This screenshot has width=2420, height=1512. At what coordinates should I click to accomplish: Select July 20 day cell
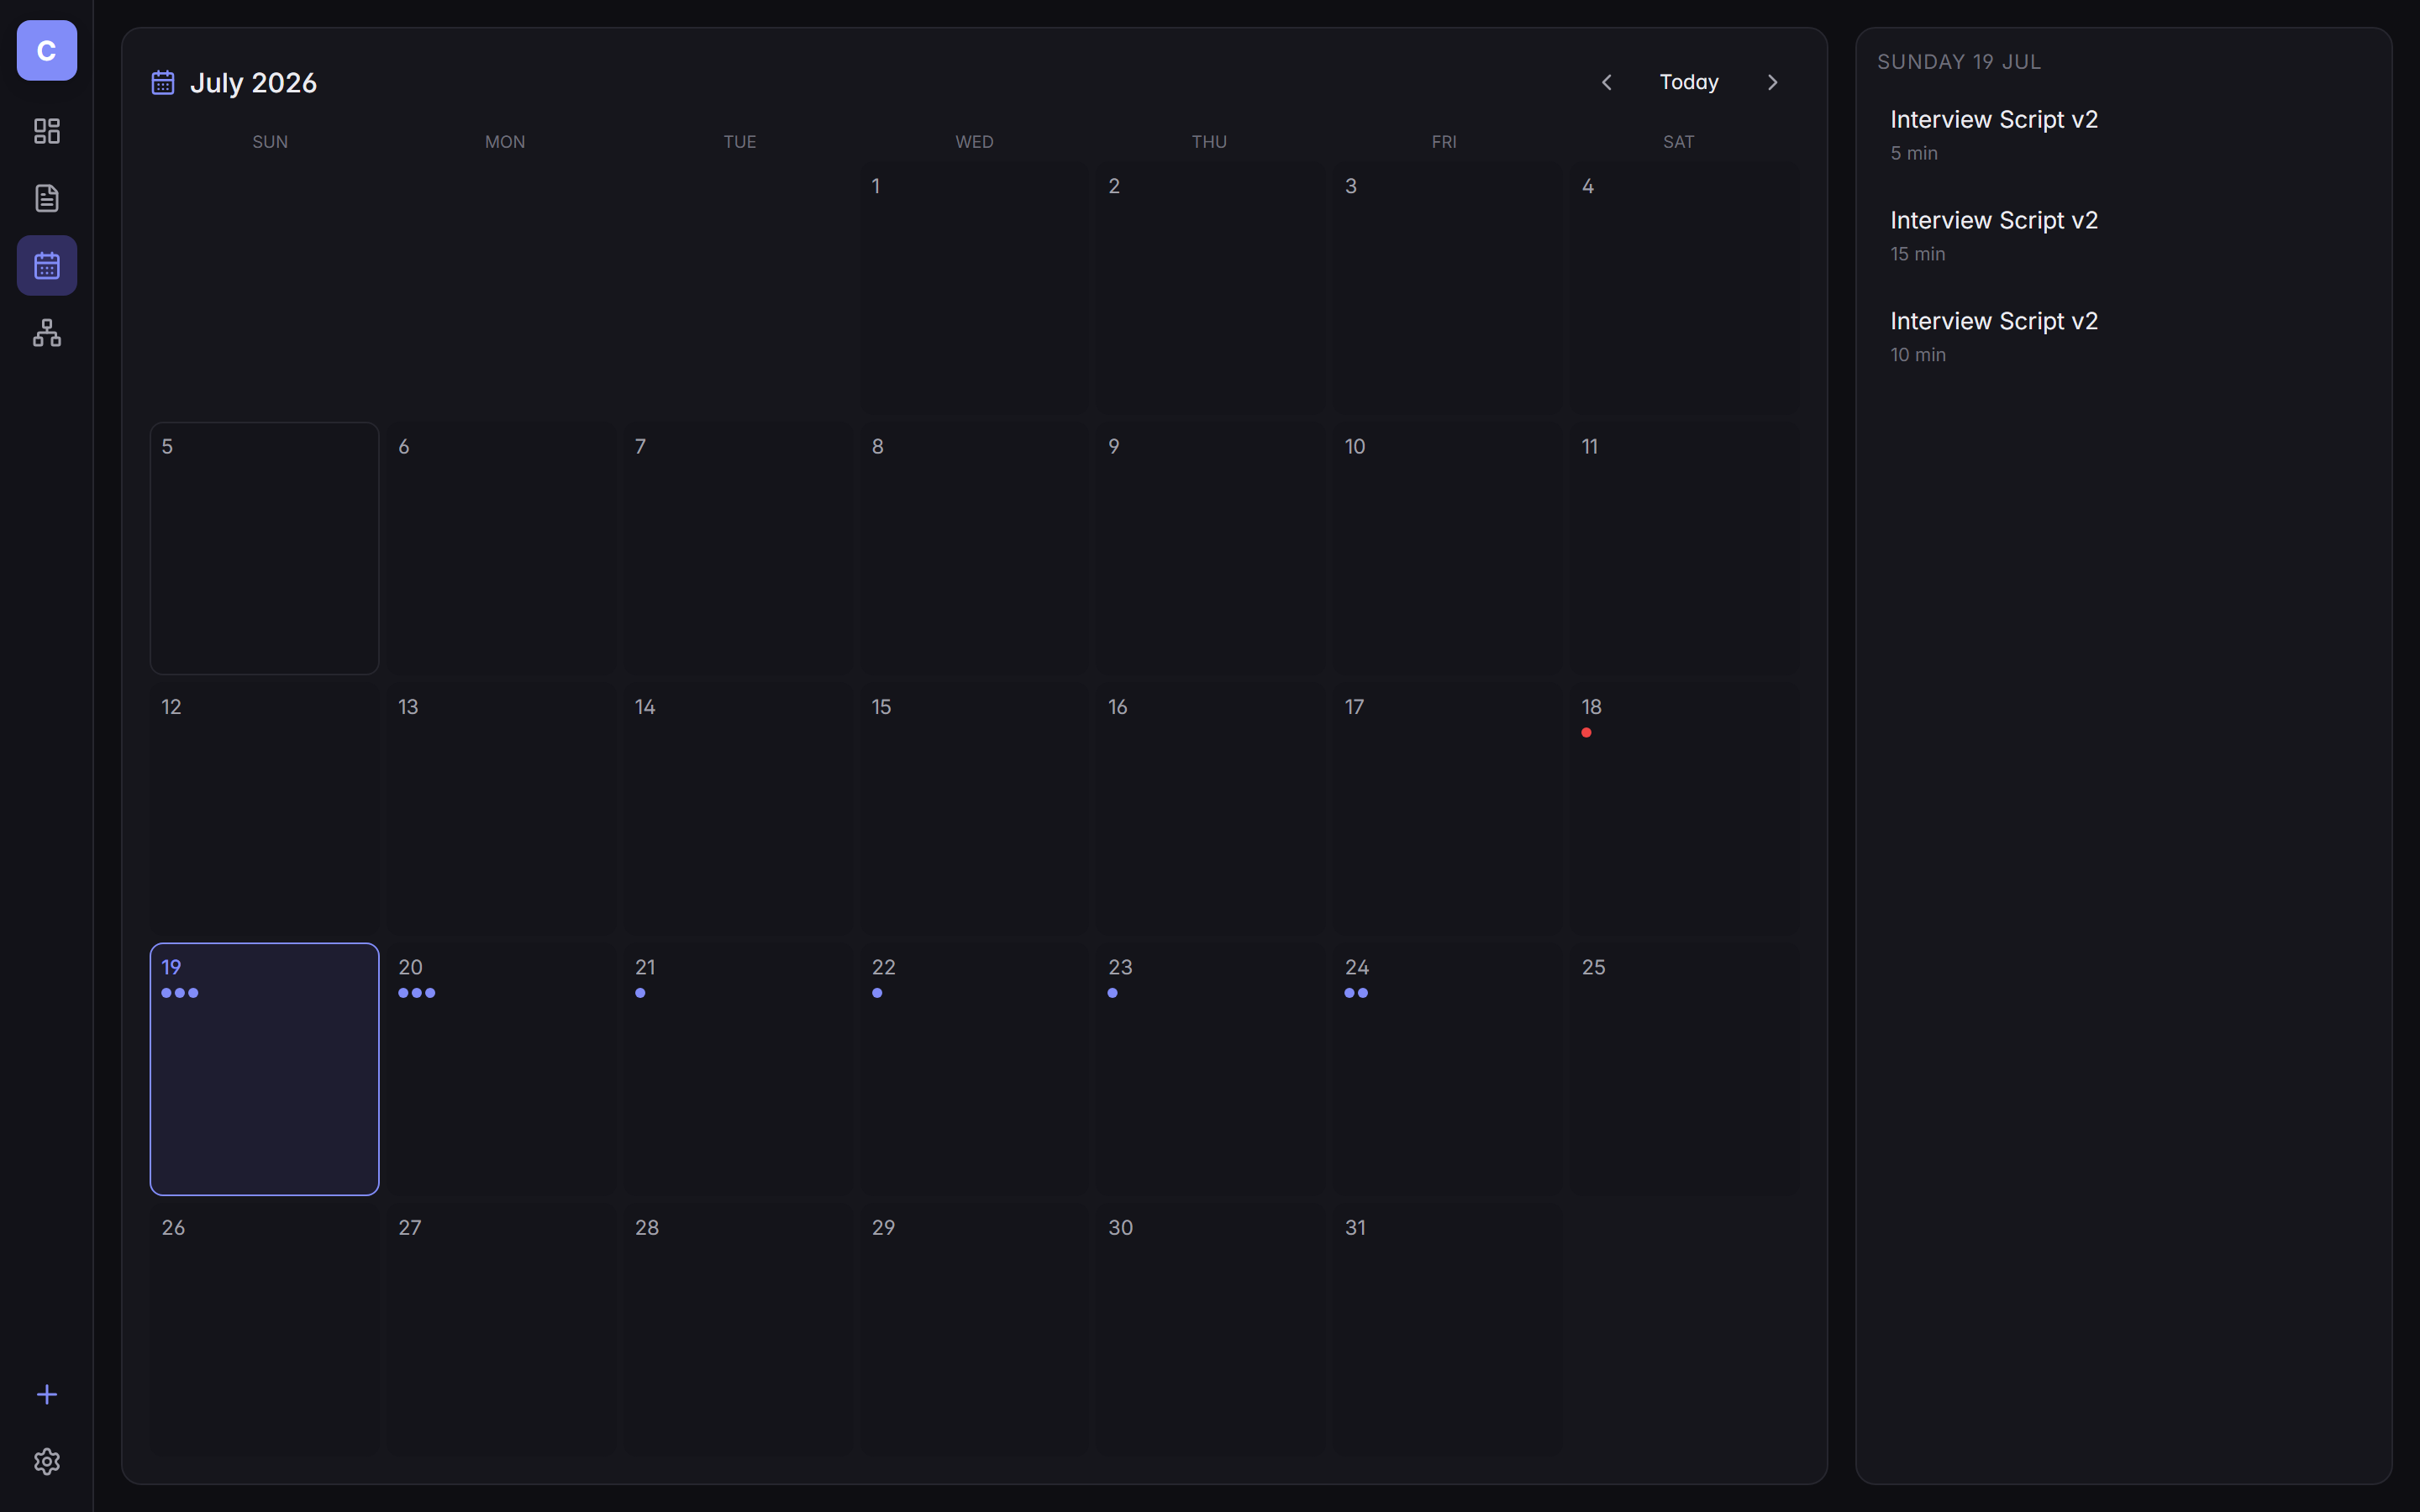tap(501, 1069)
